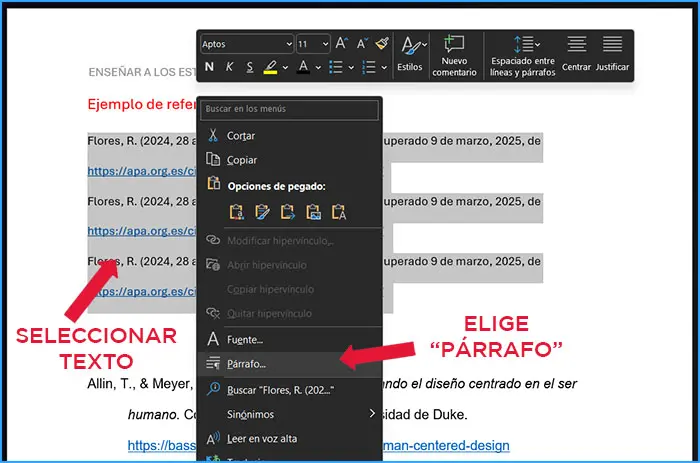Viewport: 700px width, 463px height.
Task: Expand the highlight color dropdown arrow
Action: click(285, 68)
